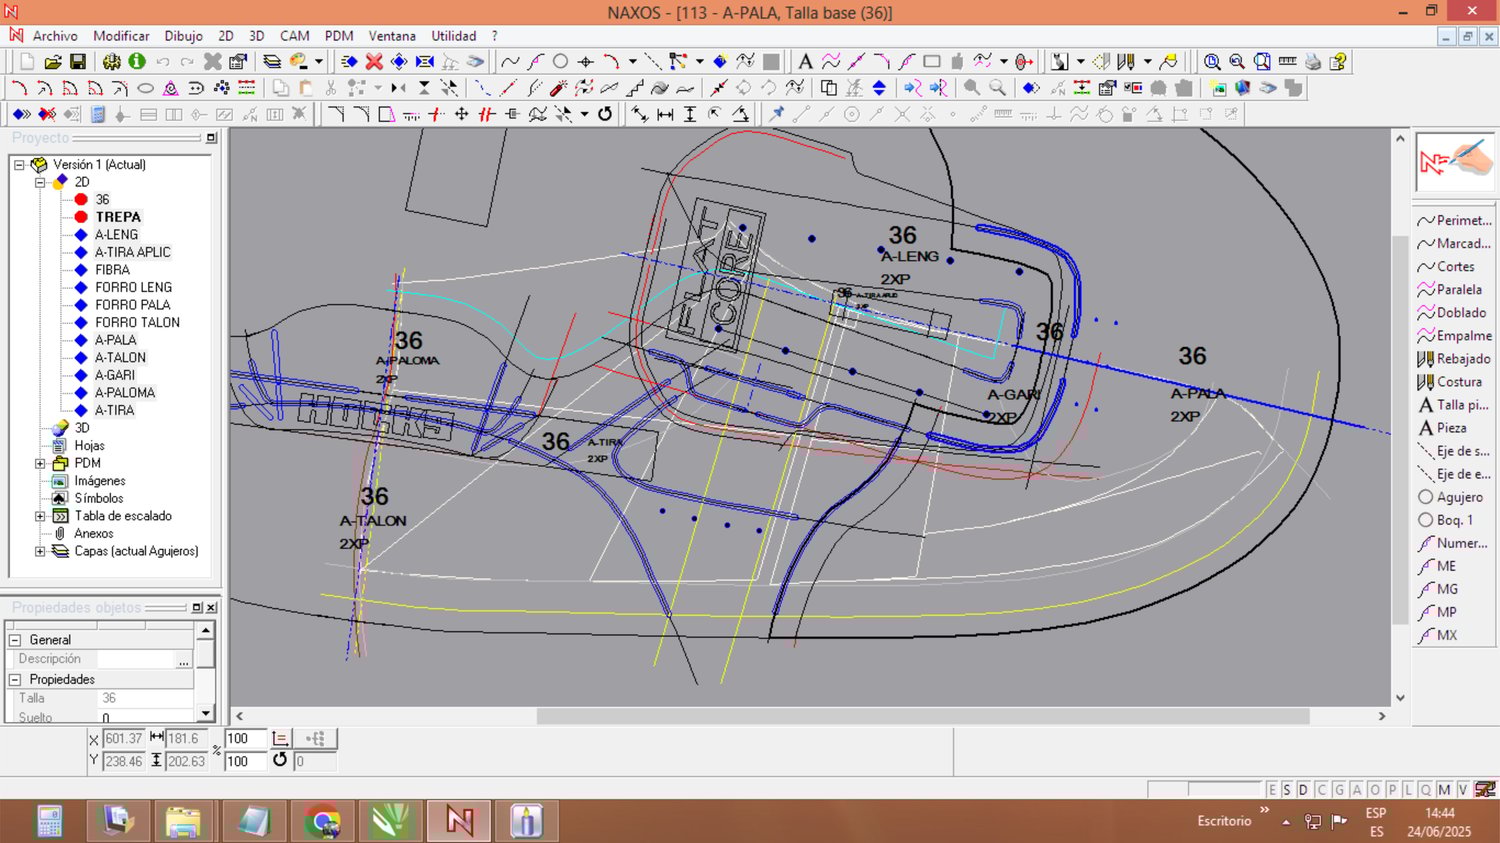Collapse the General properties section
This screenshot has height=843, width=1500.
(x=15, y=640)
